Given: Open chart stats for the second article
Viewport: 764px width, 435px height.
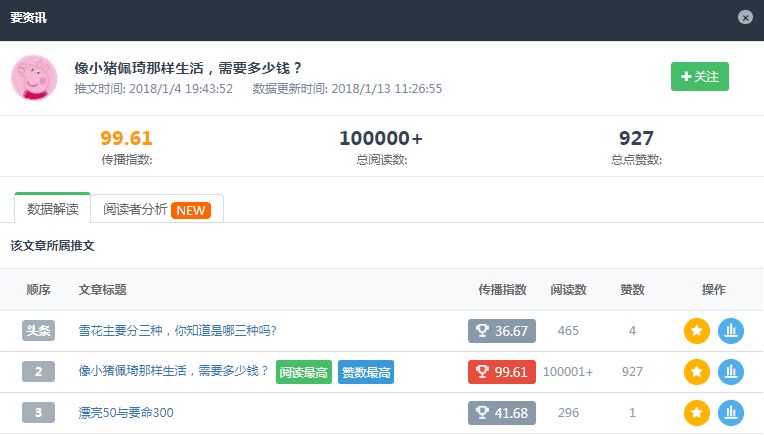Looking at the screenshot, I should tap(731, 372).
